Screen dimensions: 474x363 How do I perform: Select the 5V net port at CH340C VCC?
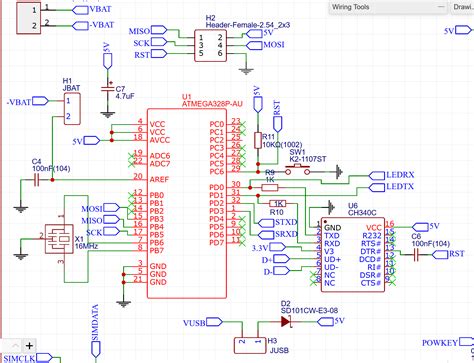[x=420, y=227]
